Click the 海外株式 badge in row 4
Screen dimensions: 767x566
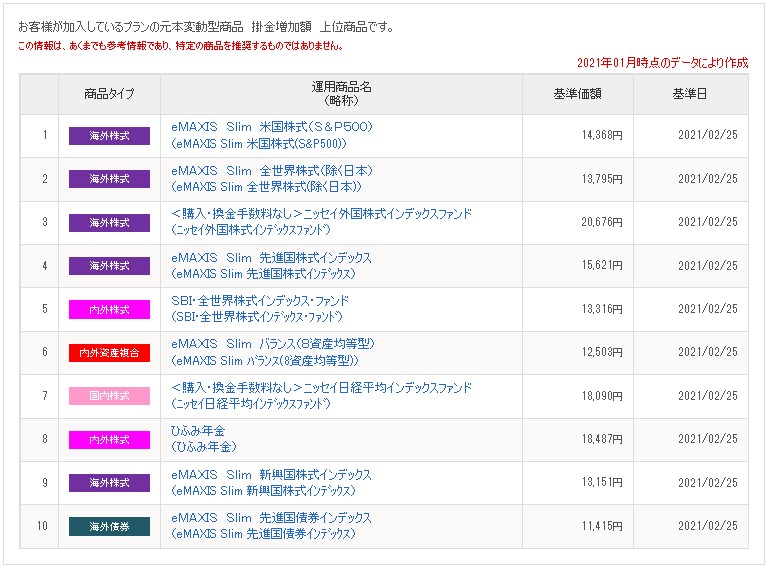109,266
